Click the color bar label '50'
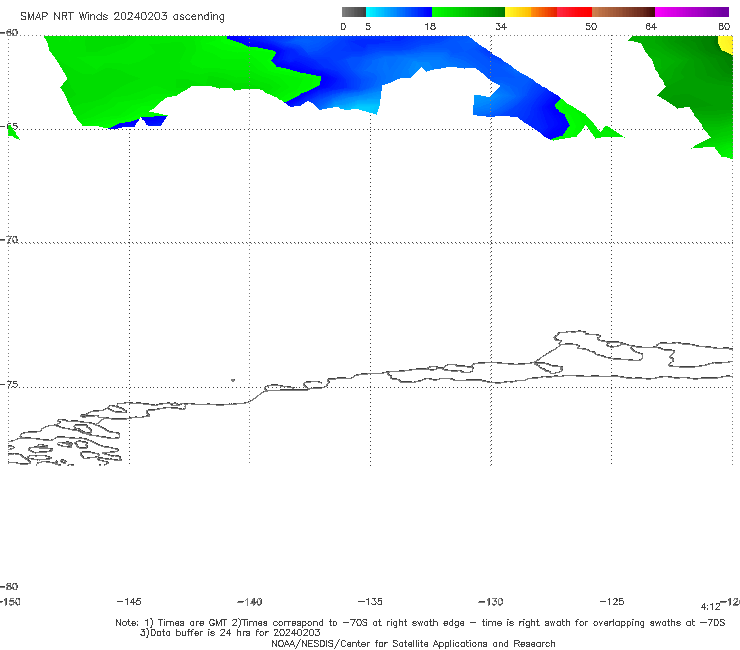The height and width of the screenshot is (650, 740). 591,27
